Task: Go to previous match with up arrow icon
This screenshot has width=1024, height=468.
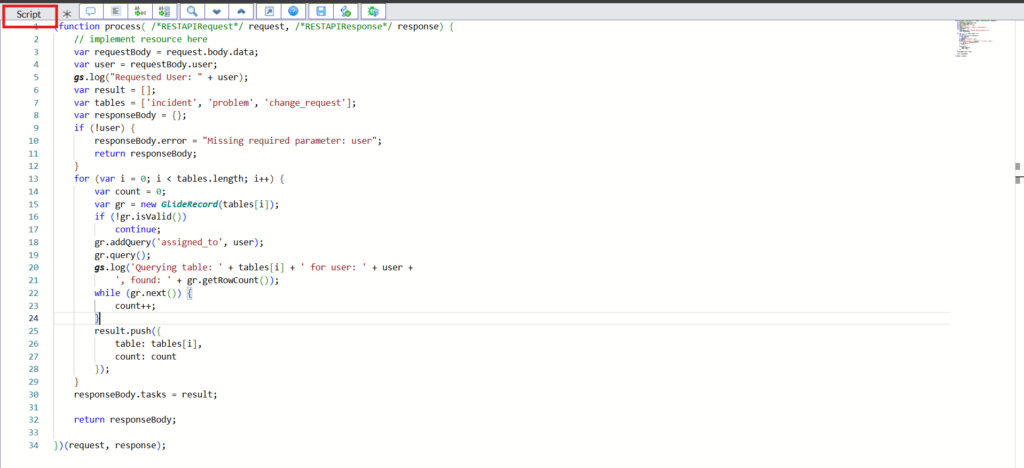Action: point(241,12)
